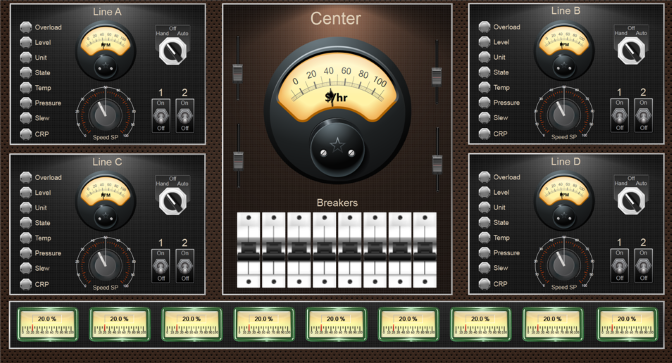Toggle Line C switch 2
This screenshot has width=672, height=363.
point(185,266)
